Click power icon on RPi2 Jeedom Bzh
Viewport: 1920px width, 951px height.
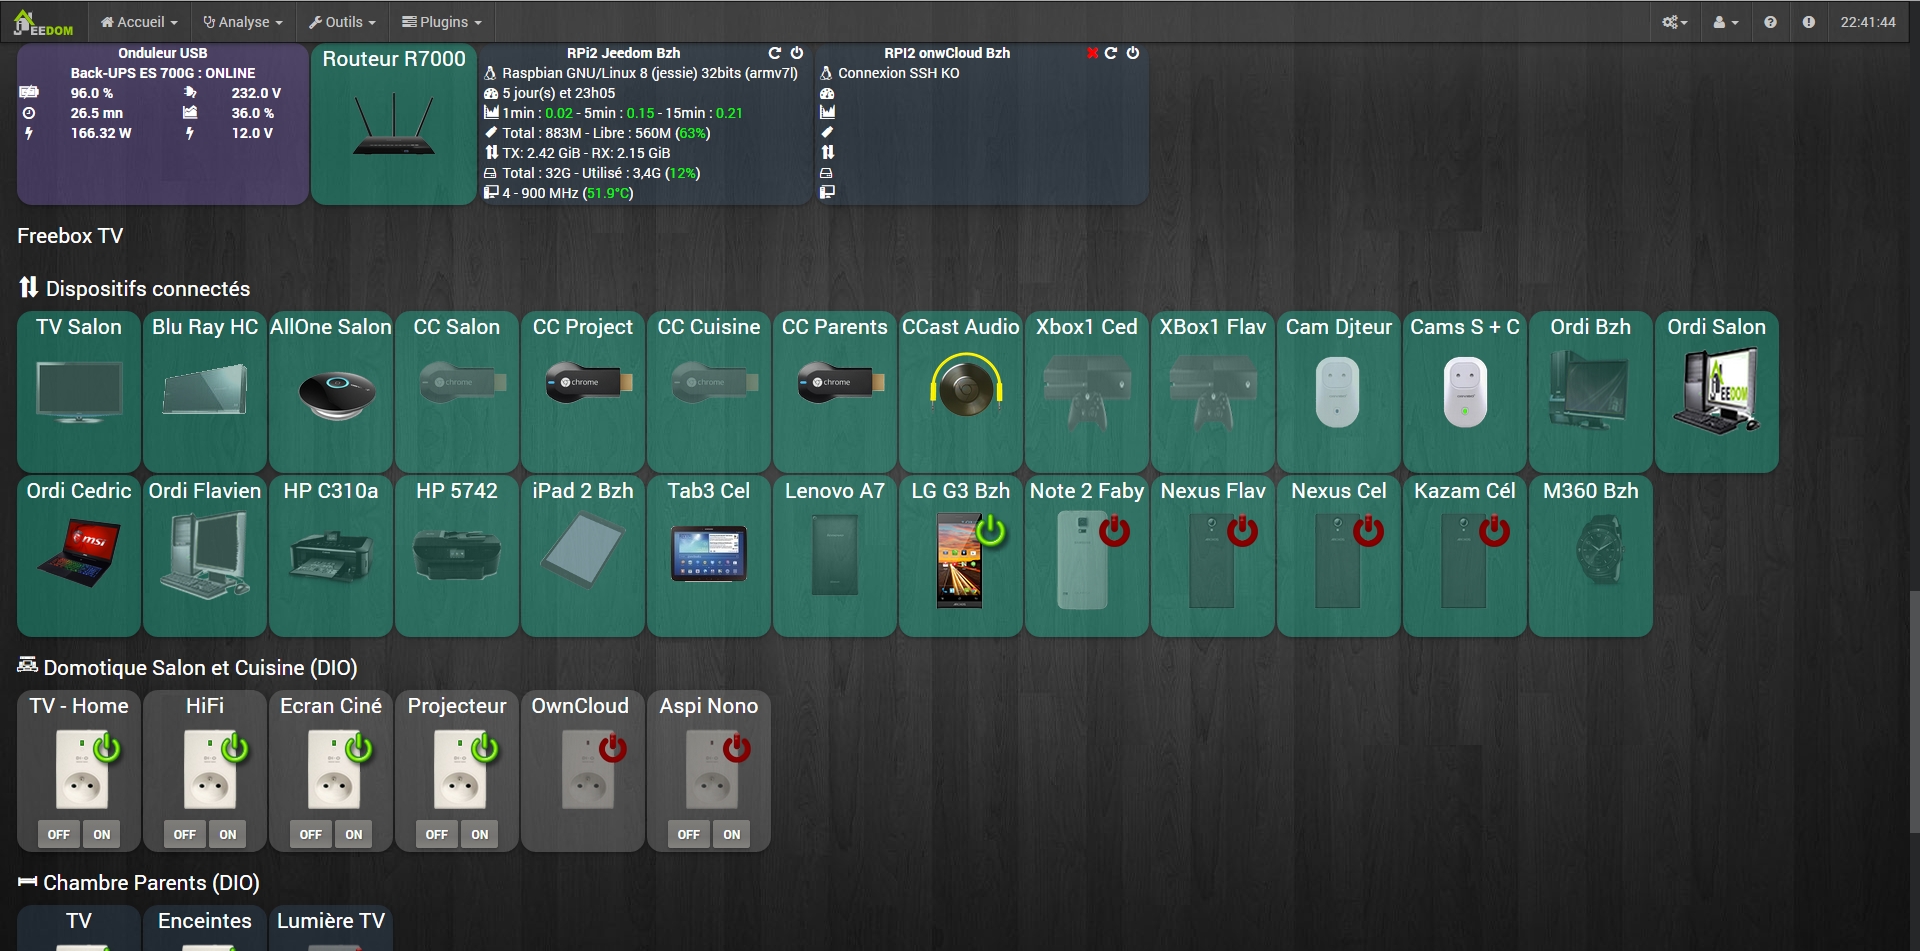797,53
